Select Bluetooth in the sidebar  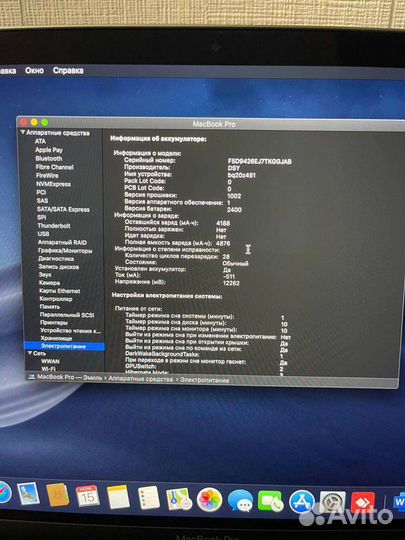pyautogui.click(x=49, y=158)
